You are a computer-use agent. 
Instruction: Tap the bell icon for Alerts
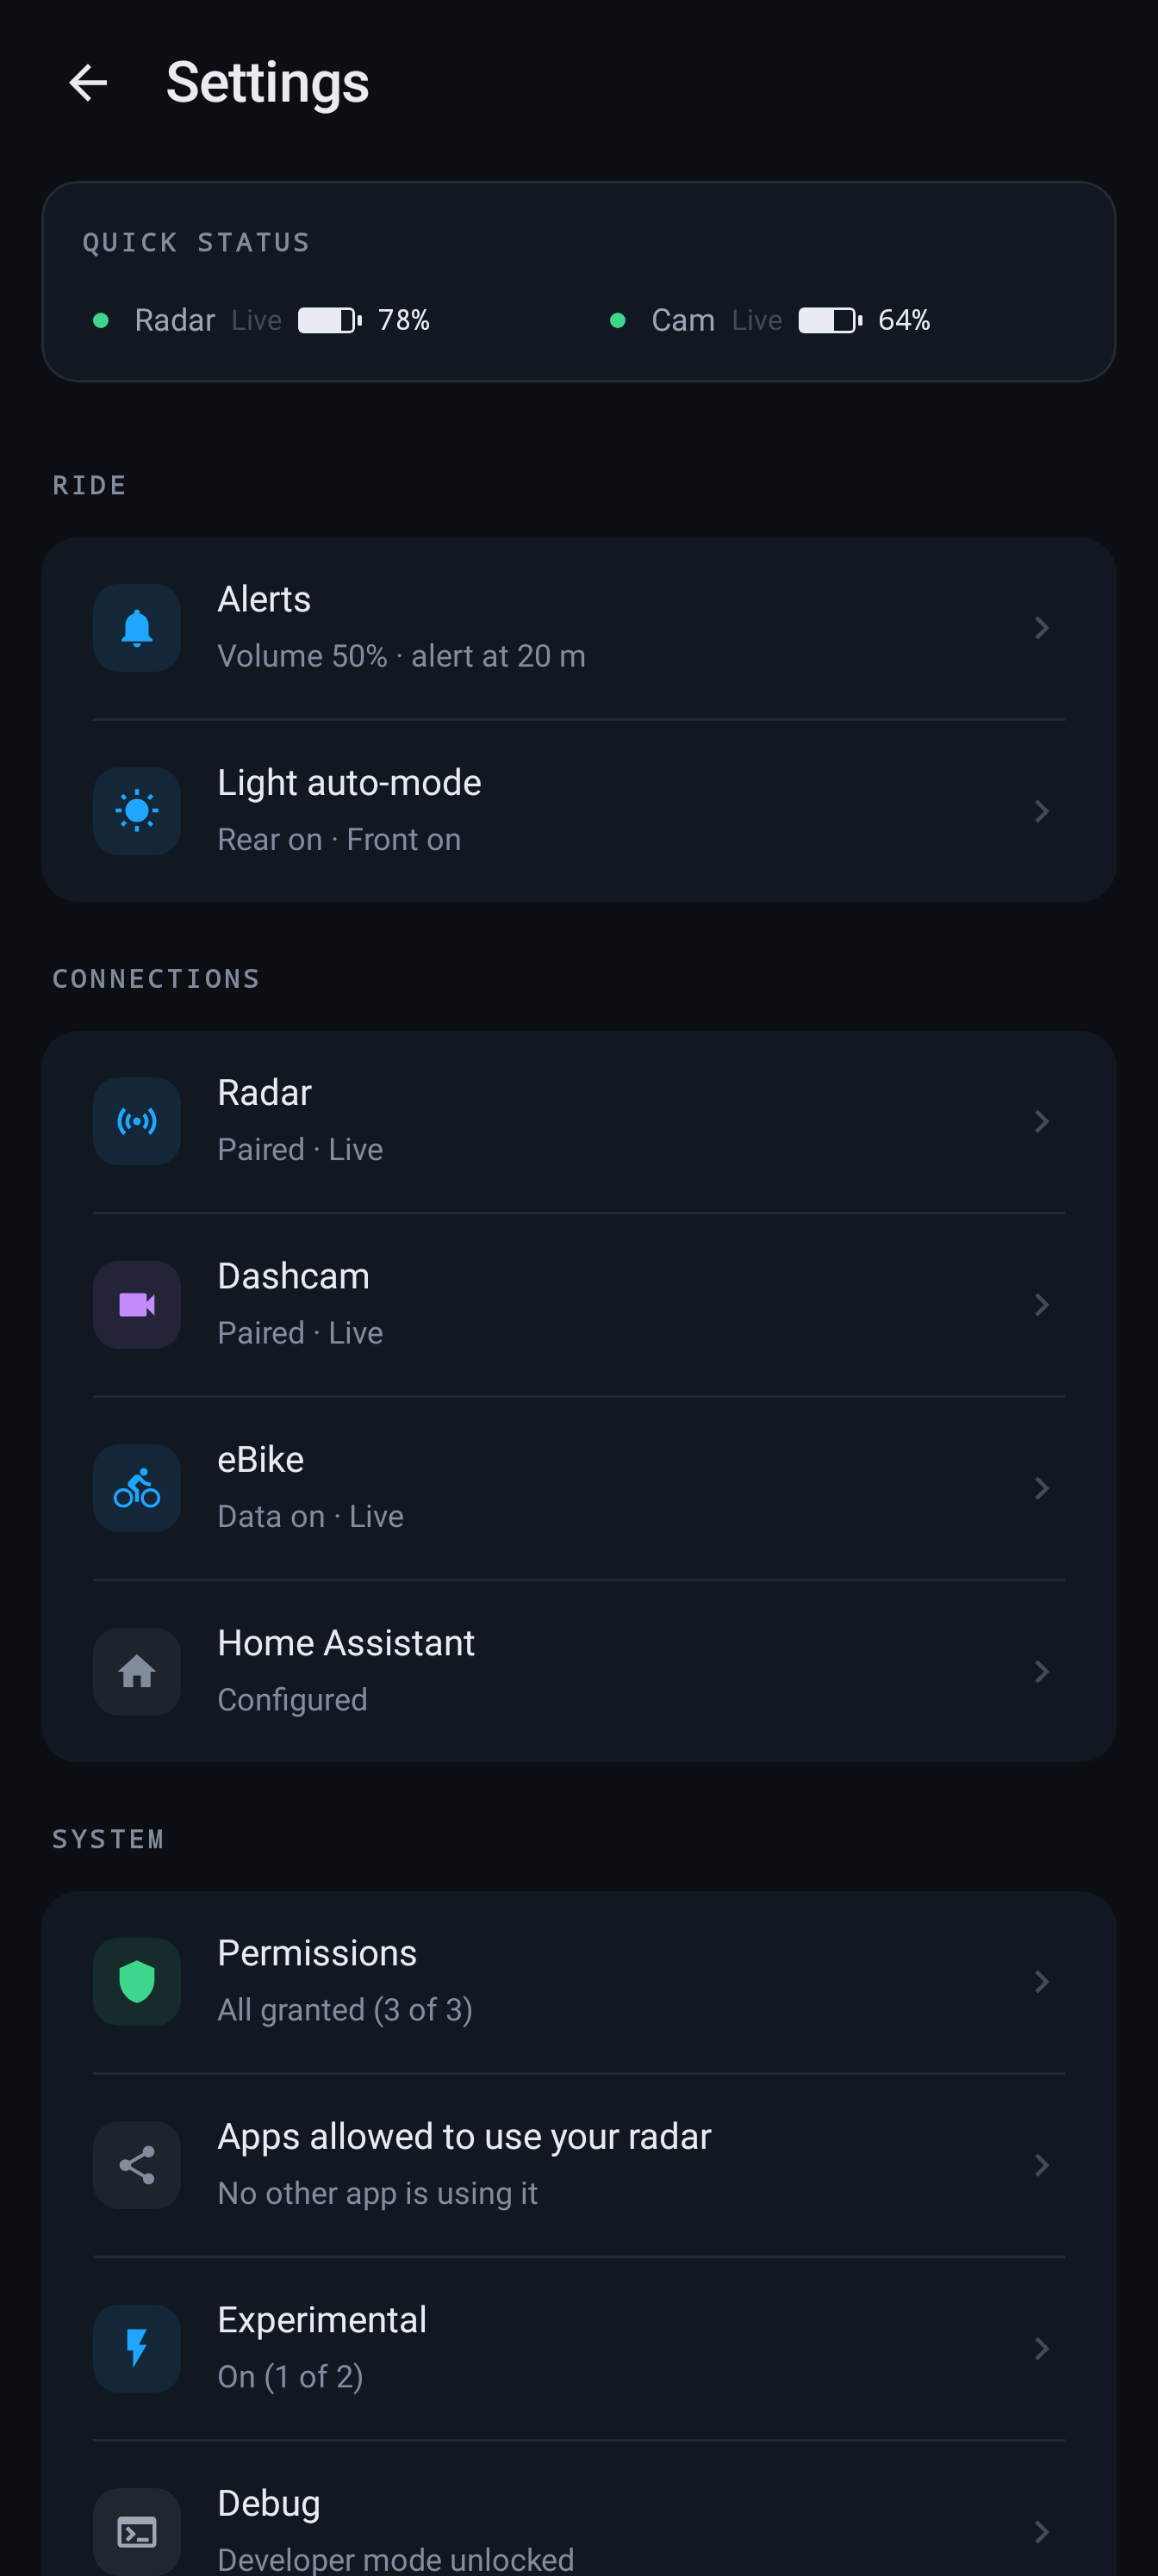click(137, 628)
